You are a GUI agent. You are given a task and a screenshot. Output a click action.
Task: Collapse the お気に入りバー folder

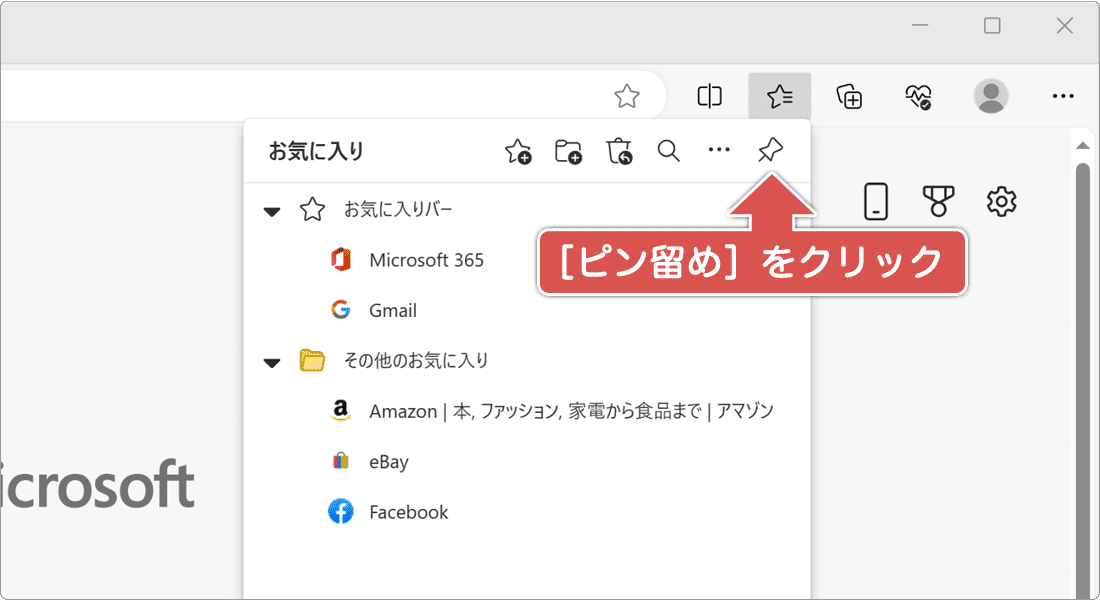pyautogui.click(x=272, y=211)
